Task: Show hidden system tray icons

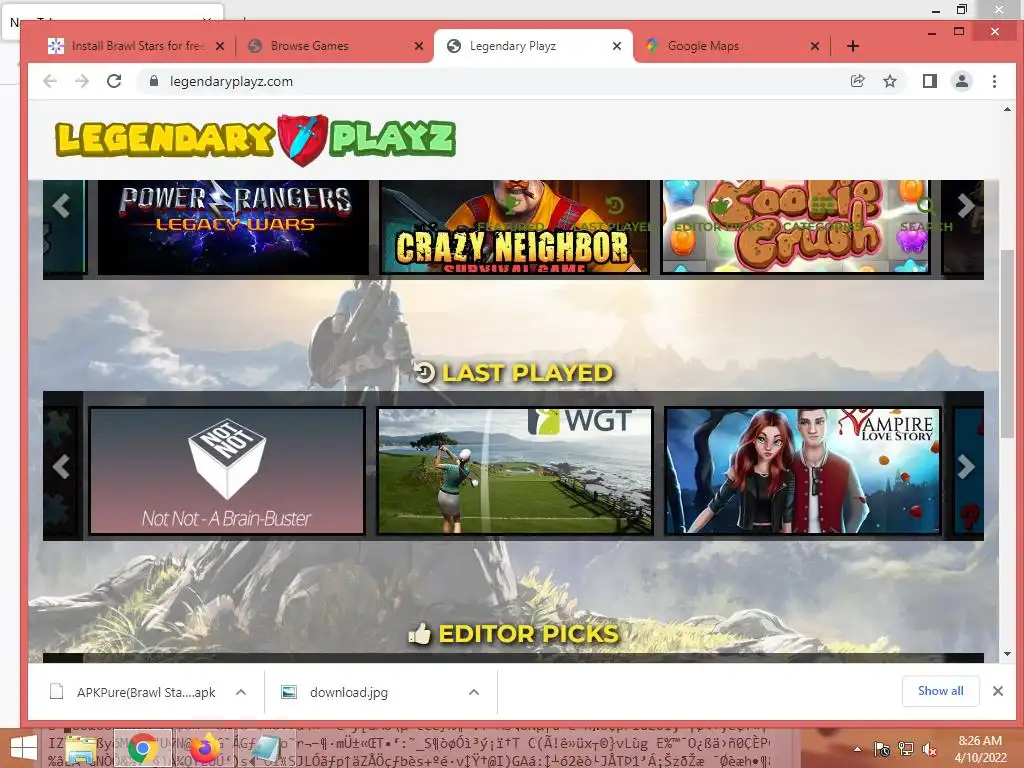Action: coord(857,749)
